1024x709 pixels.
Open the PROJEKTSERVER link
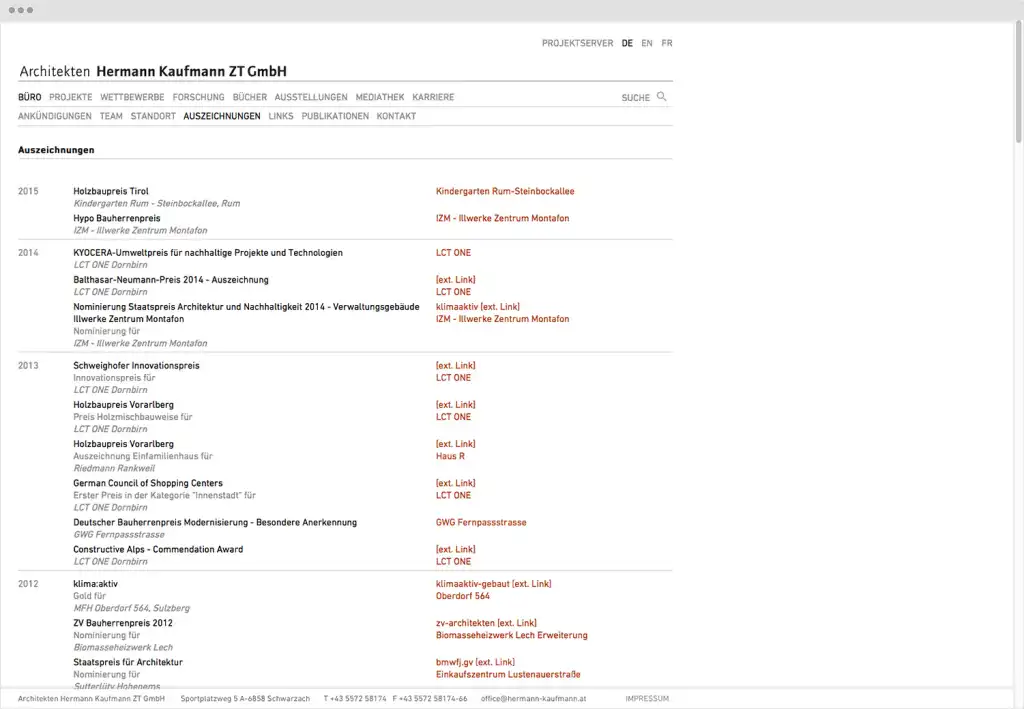(x=577, y=44)
